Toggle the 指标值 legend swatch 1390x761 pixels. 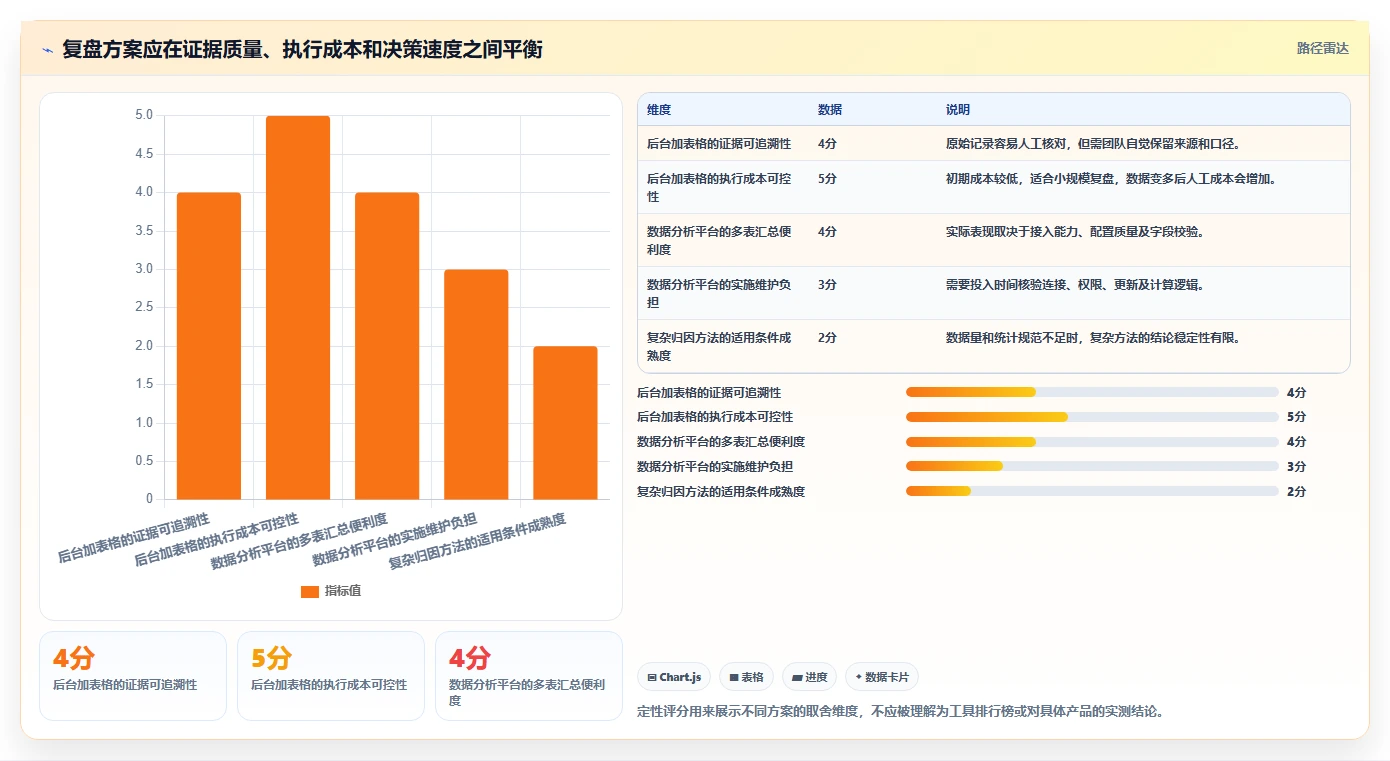pos(310,591)
